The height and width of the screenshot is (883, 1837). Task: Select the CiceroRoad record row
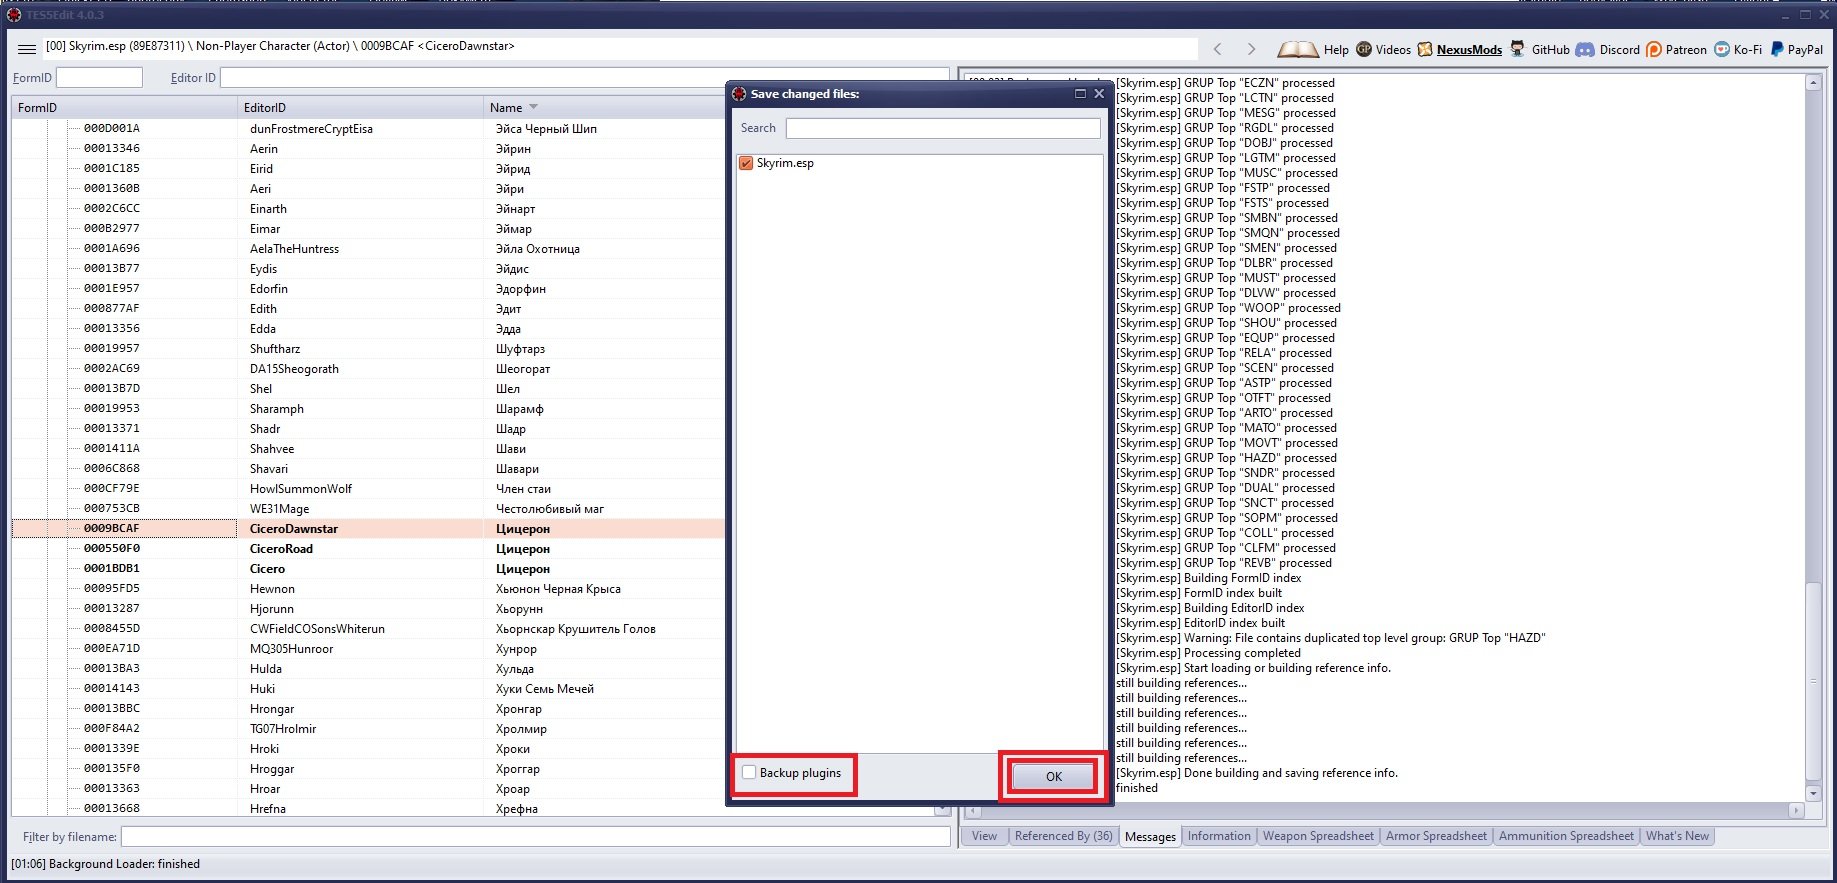[x=281, y=548]
